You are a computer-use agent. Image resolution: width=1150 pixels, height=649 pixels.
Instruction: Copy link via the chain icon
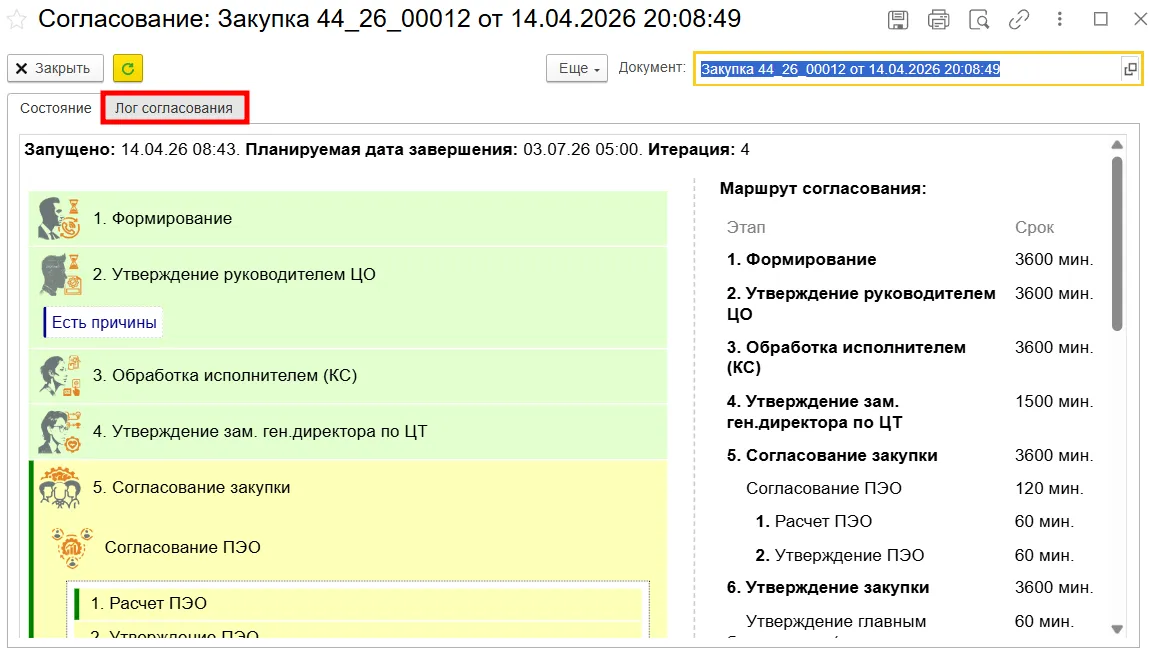pos(1019,20)
